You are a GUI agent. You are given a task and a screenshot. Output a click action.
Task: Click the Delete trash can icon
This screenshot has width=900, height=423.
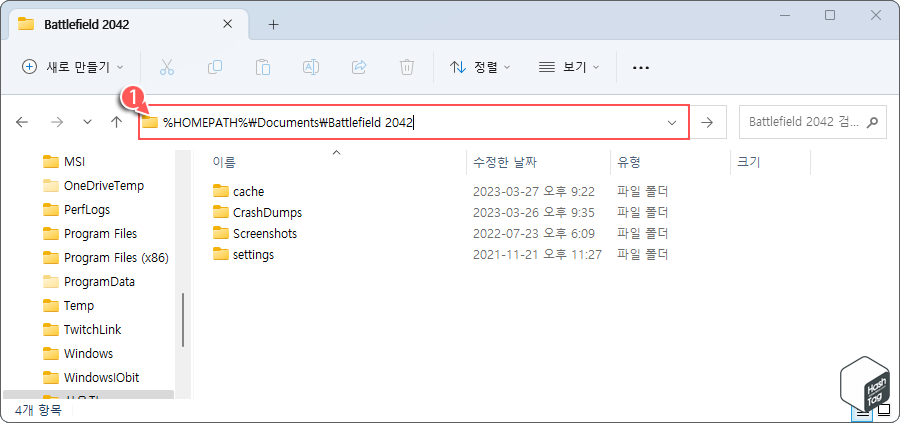[x=407, y=67]
